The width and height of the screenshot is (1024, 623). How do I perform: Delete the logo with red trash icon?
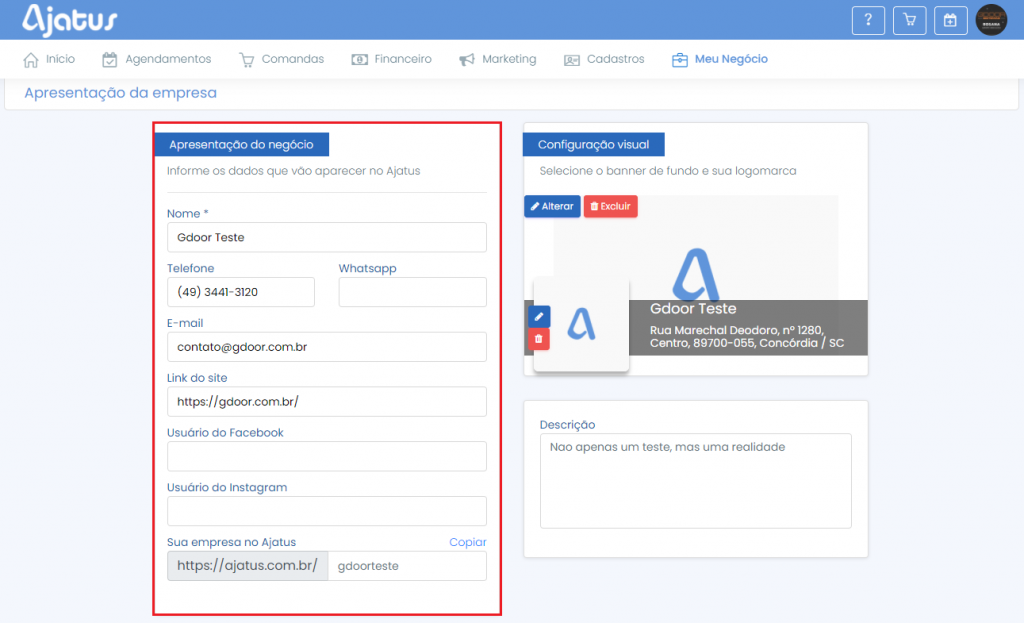[539, 339]
